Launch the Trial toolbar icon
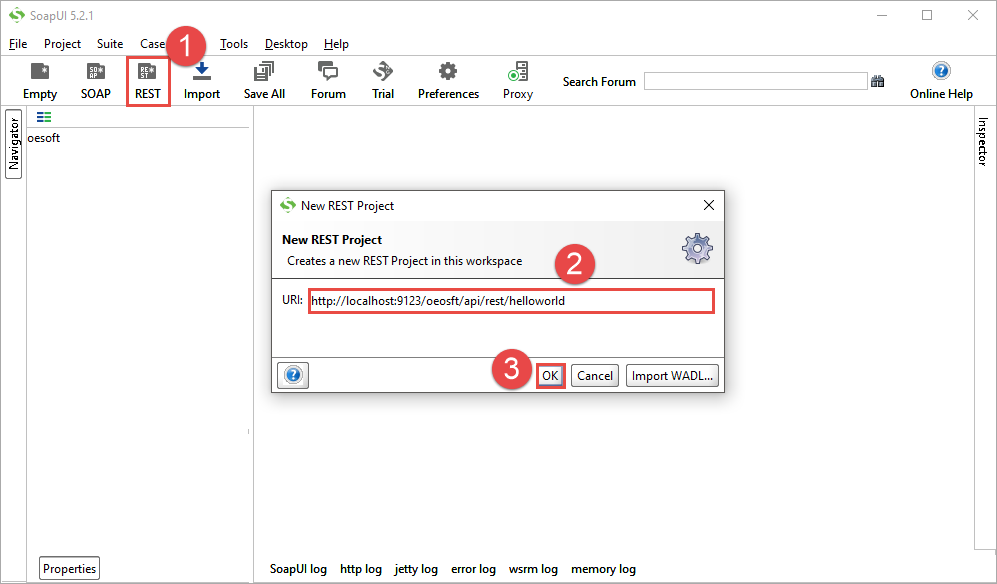Image resolution: width=997 pixels, height=584 pixels. click(383, 81)
